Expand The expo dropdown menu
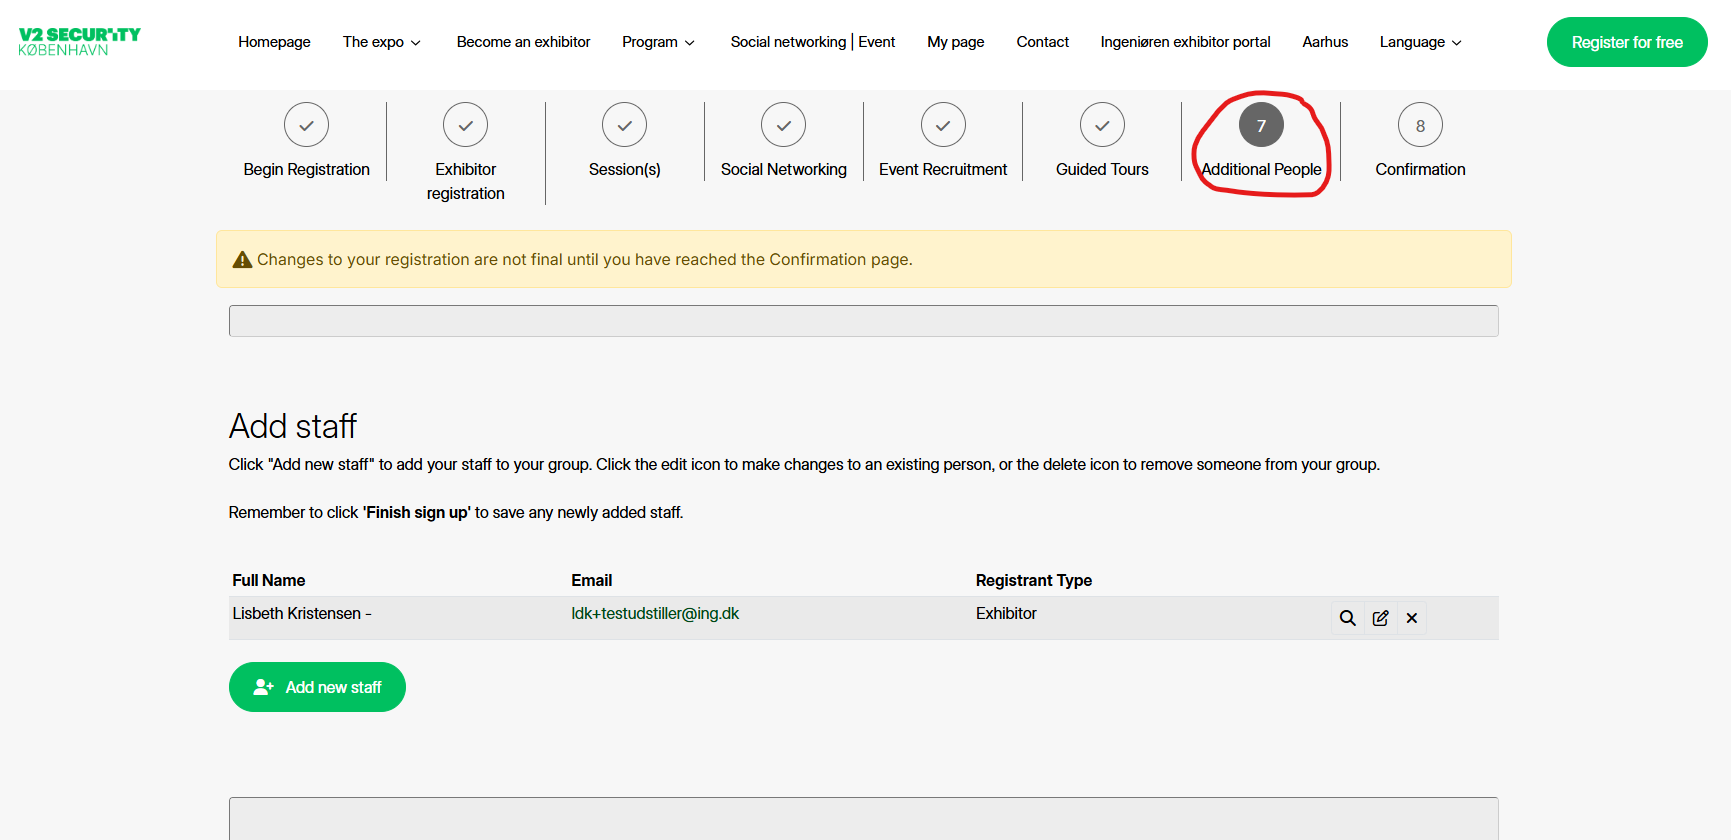The image size is (1731, 840). pos(381,42)
